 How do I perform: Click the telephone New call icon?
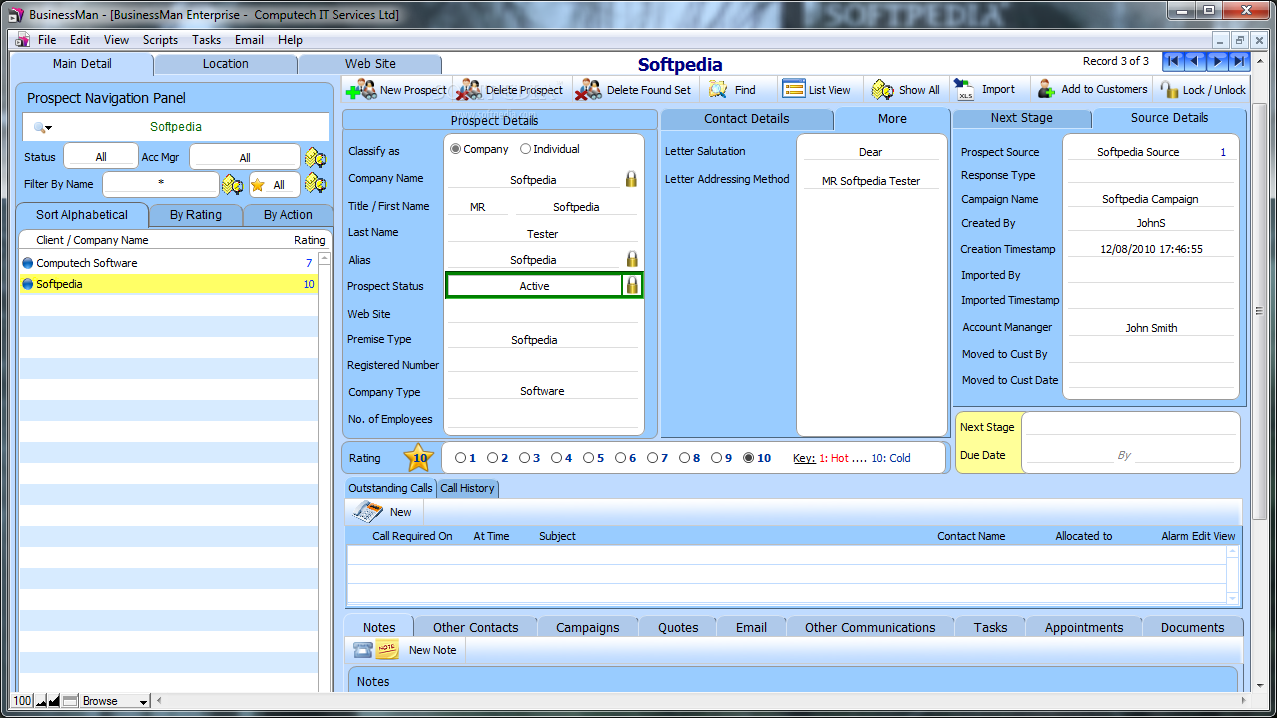click(x=369, y=511)
